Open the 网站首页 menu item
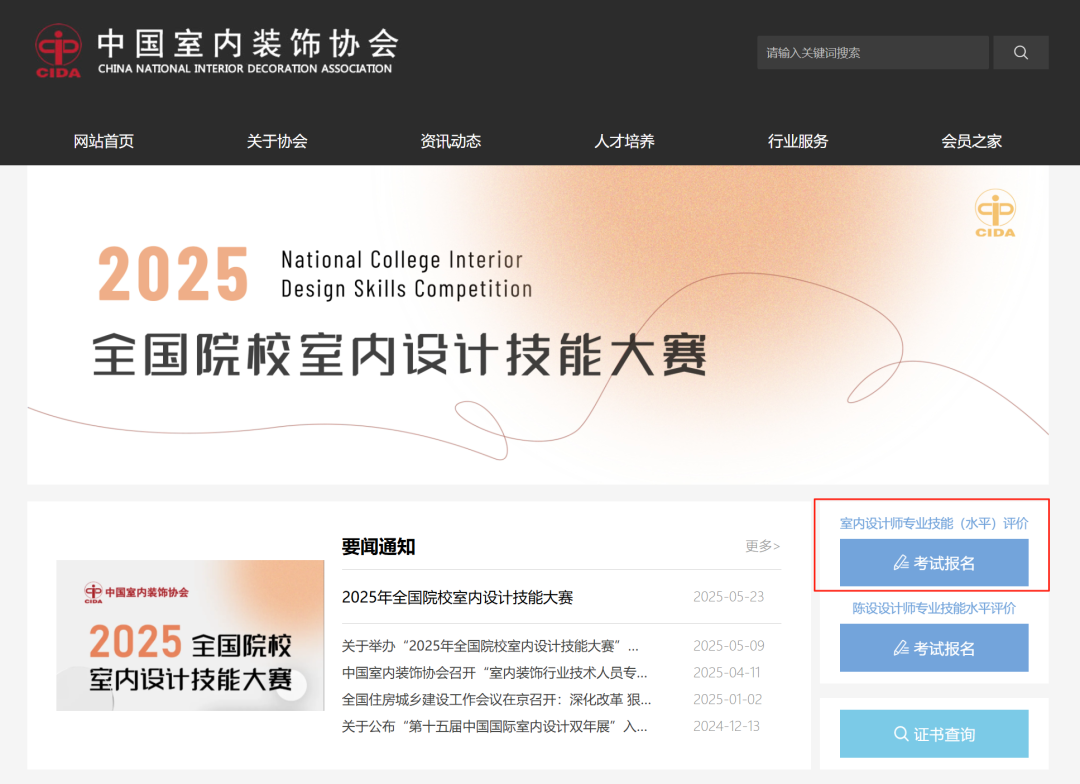This screenshot has width=1080, height=784. pyautogui.click(x=104, y=141)
